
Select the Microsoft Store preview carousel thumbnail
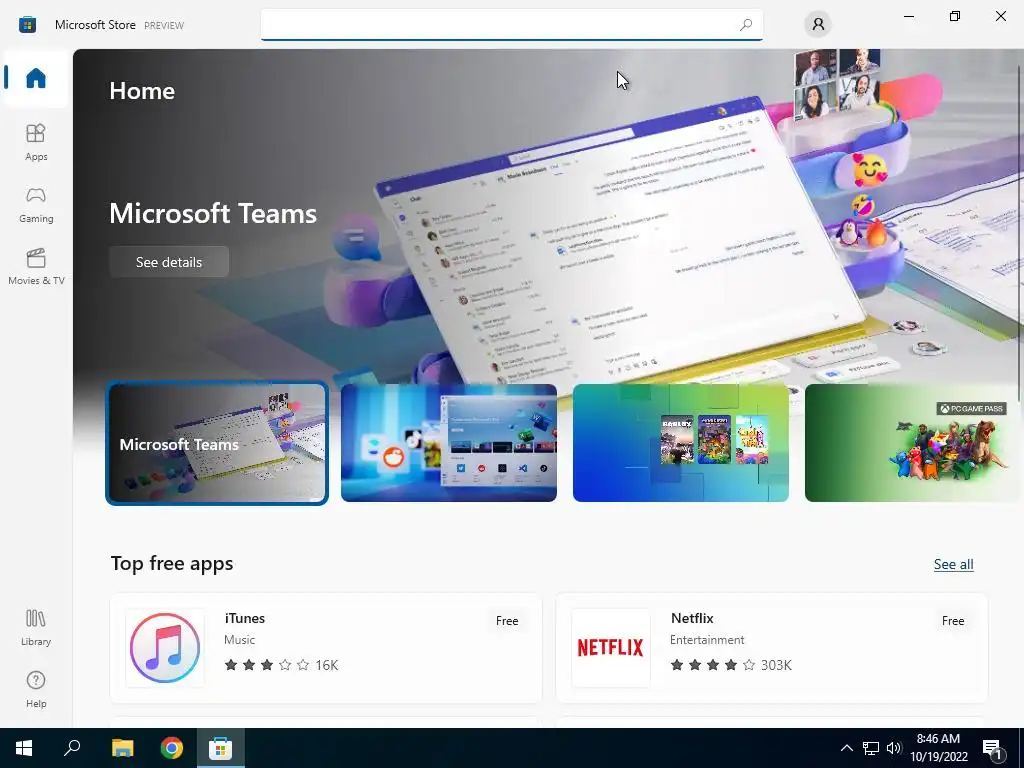(x=449, y=443)
